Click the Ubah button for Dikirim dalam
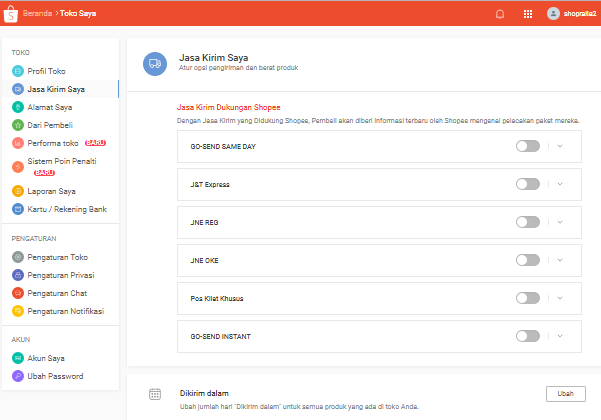 point(566,394)
